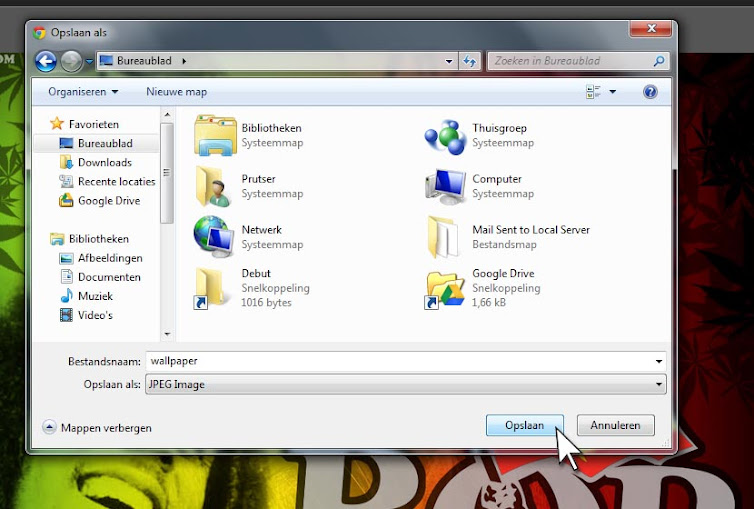The width and height of the screenshot is (754, 509).
Task: Click the Favorieten star icon
Action: tap(57, 124)
